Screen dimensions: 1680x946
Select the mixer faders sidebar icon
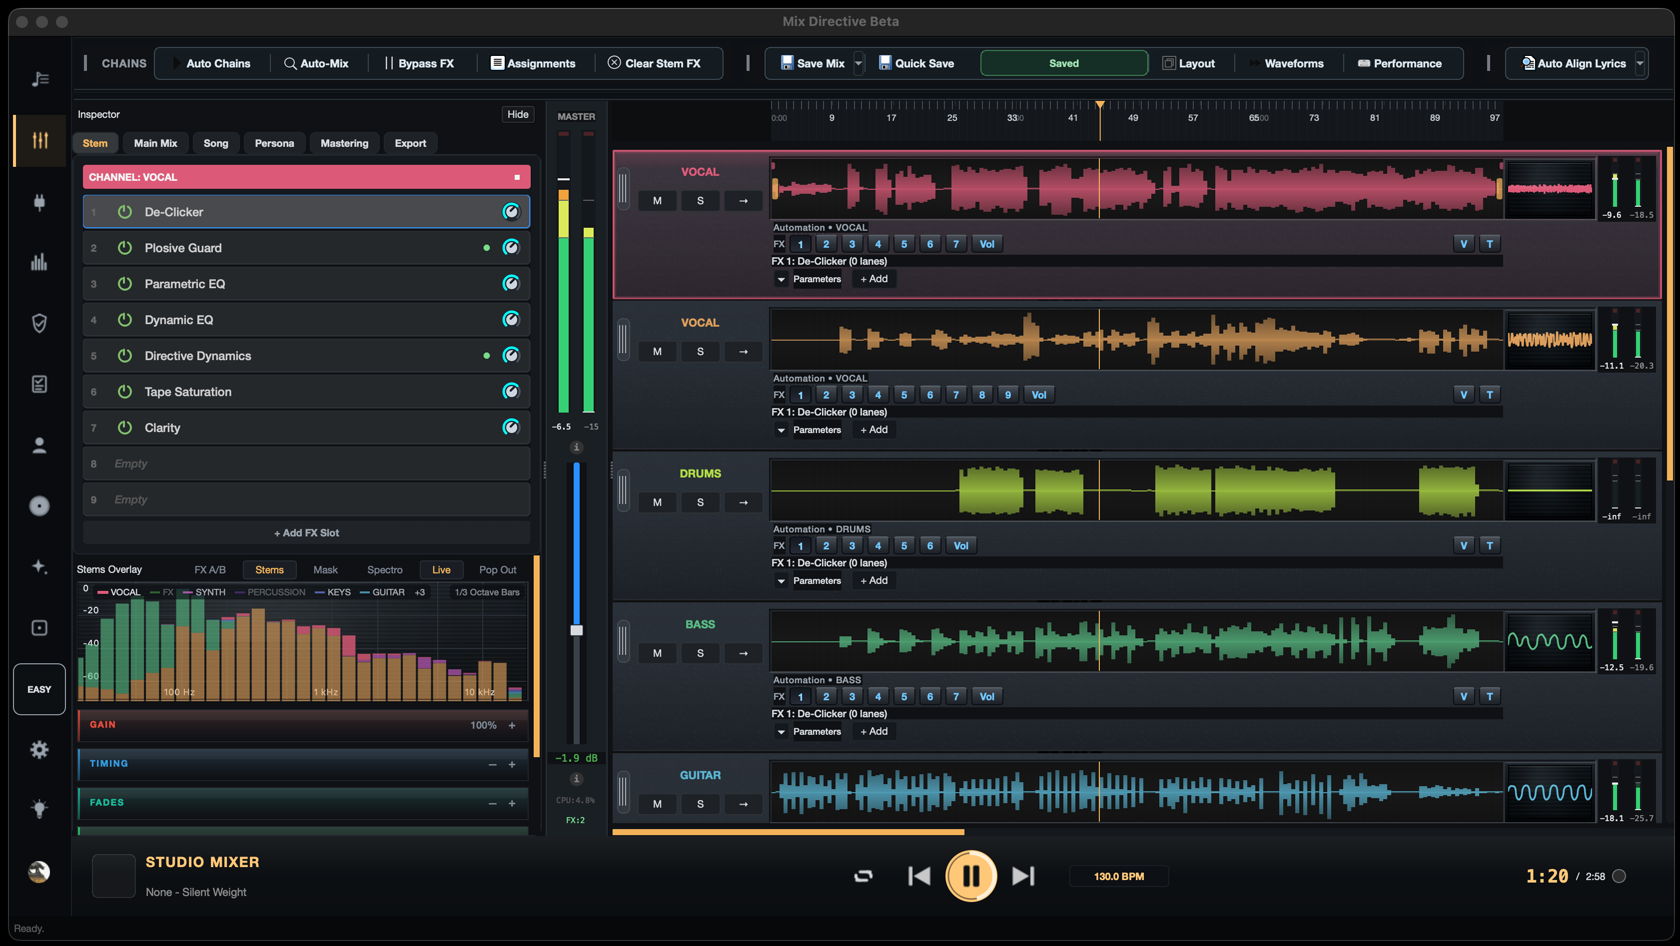coord(40,140)
